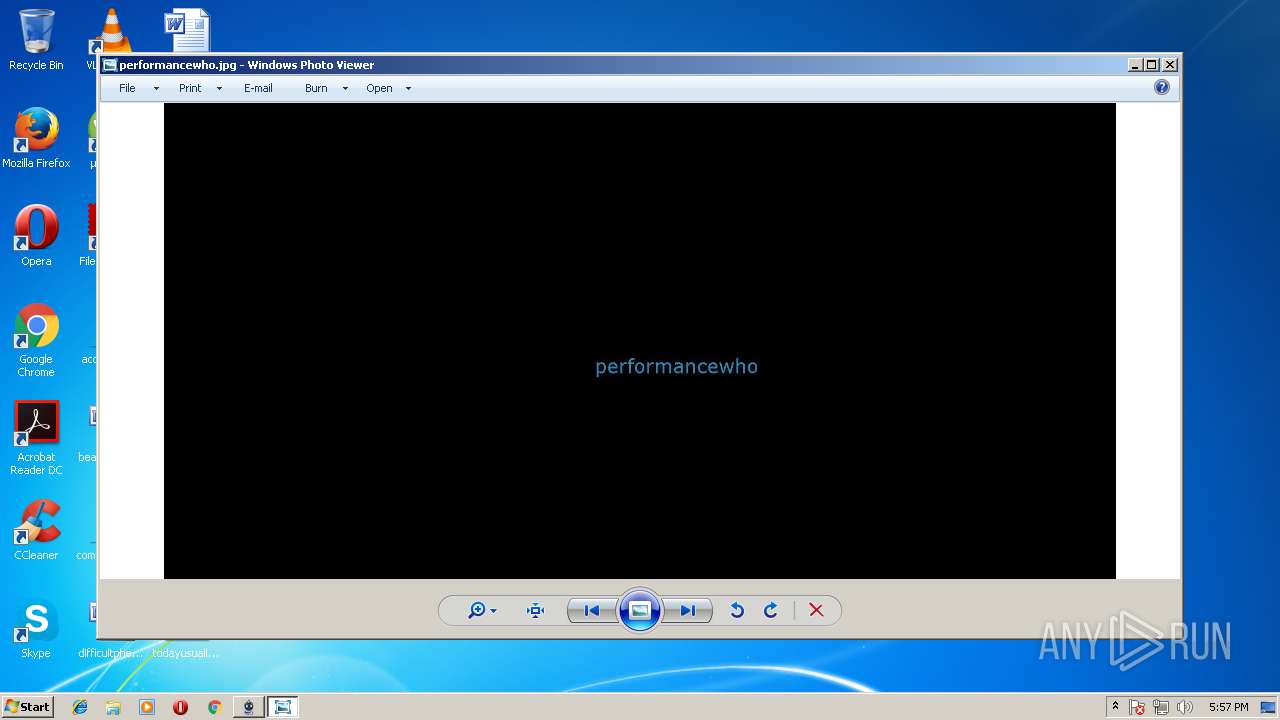Launch Opera desktop shortcut
Viewport: 1280px width, 720px height.
pos(36,236)
